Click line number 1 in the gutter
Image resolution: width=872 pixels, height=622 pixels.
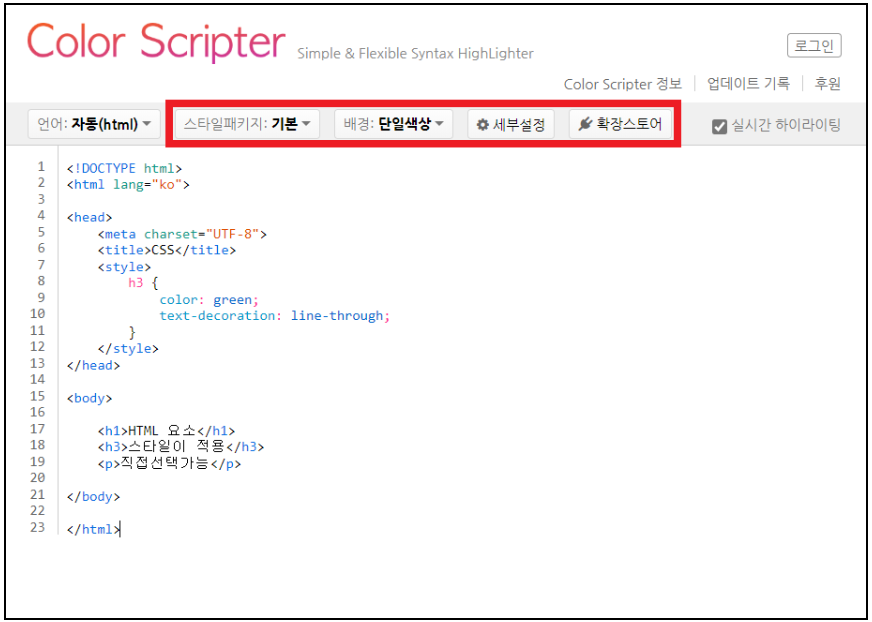tap(41, 166)
